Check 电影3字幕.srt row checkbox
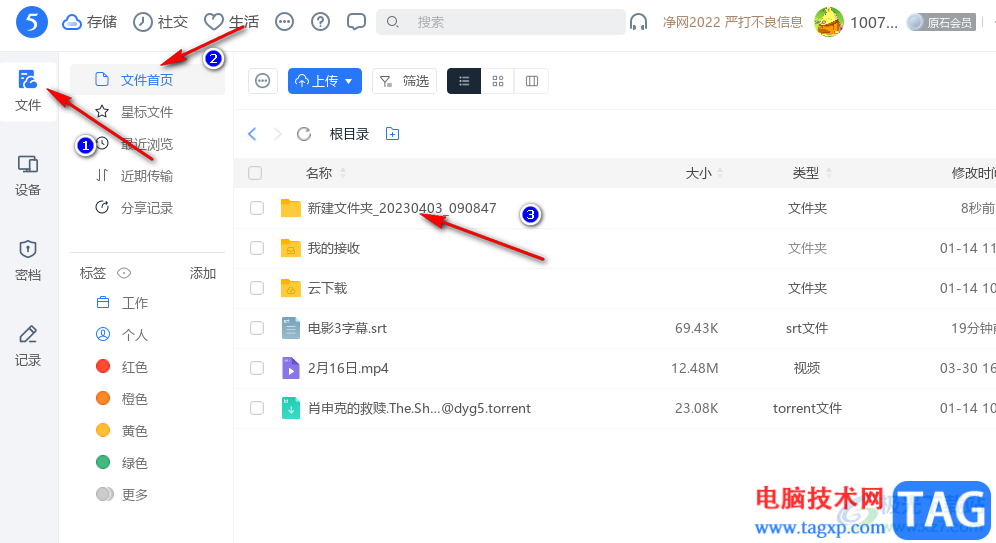This screenshot has height=543, width=996. coord(257,328)
